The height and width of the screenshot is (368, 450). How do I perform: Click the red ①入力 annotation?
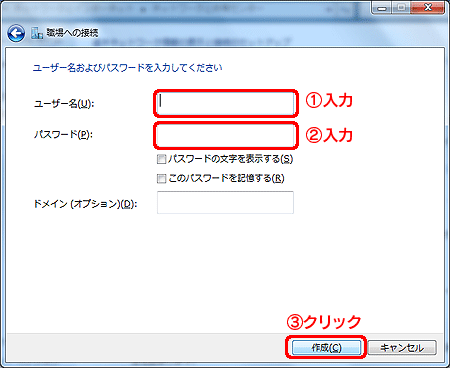pos(329,100)
